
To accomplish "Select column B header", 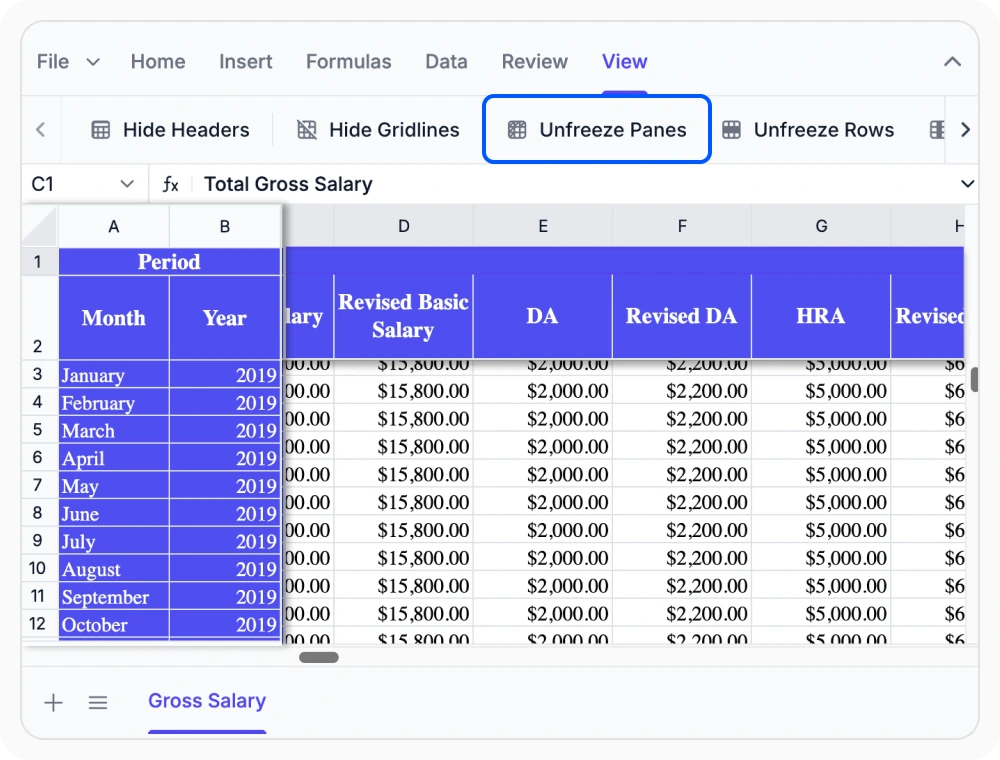I will pos(224,226).
